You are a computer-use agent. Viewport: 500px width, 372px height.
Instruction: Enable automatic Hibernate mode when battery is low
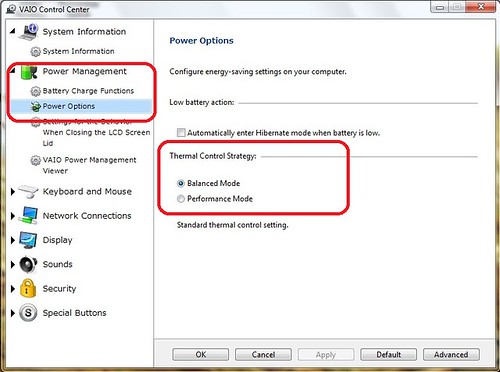(181, 133)
